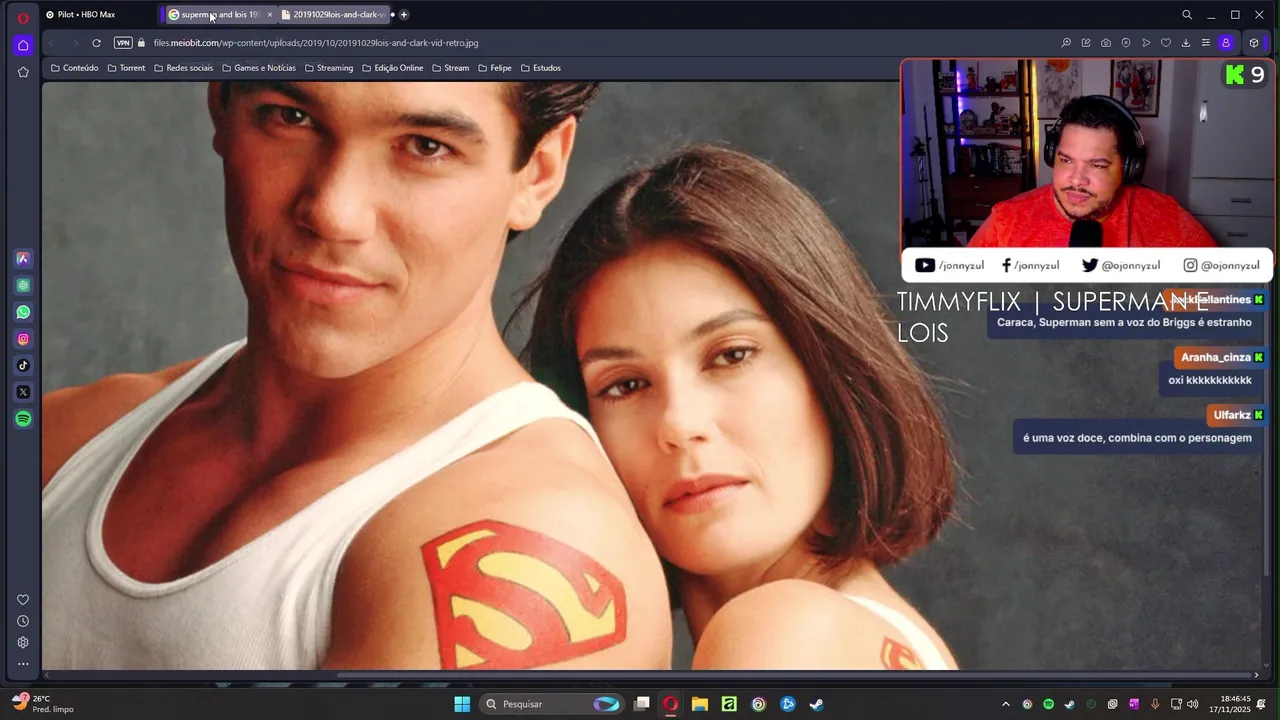
Task: Open ChatGPT icon in sidebar
Action: coord(23,286)
